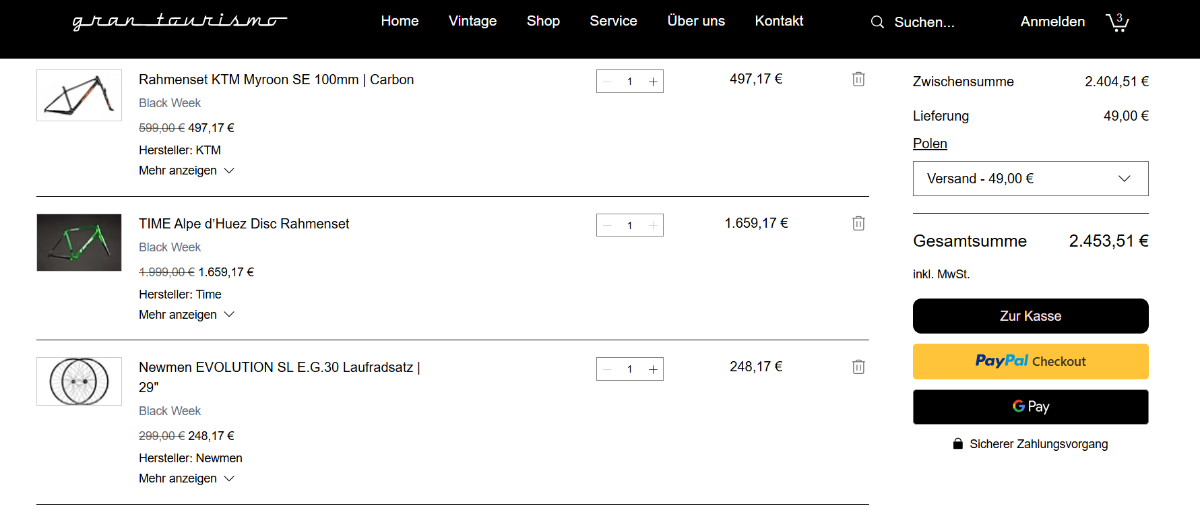Open TIME Alpe d'Huez product thumbnail
1200x531 pixels.
79,242
